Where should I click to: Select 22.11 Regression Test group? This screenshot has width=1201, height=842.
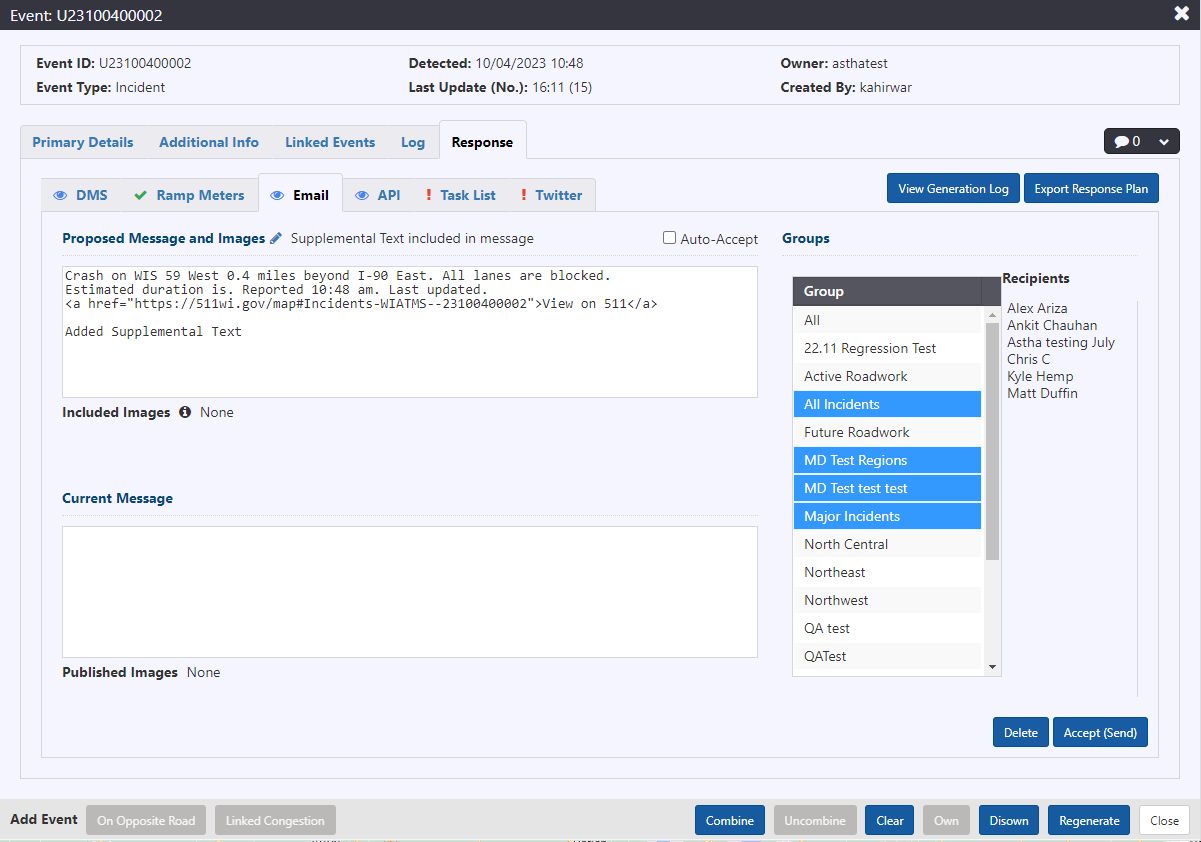(x=887, y=348)
